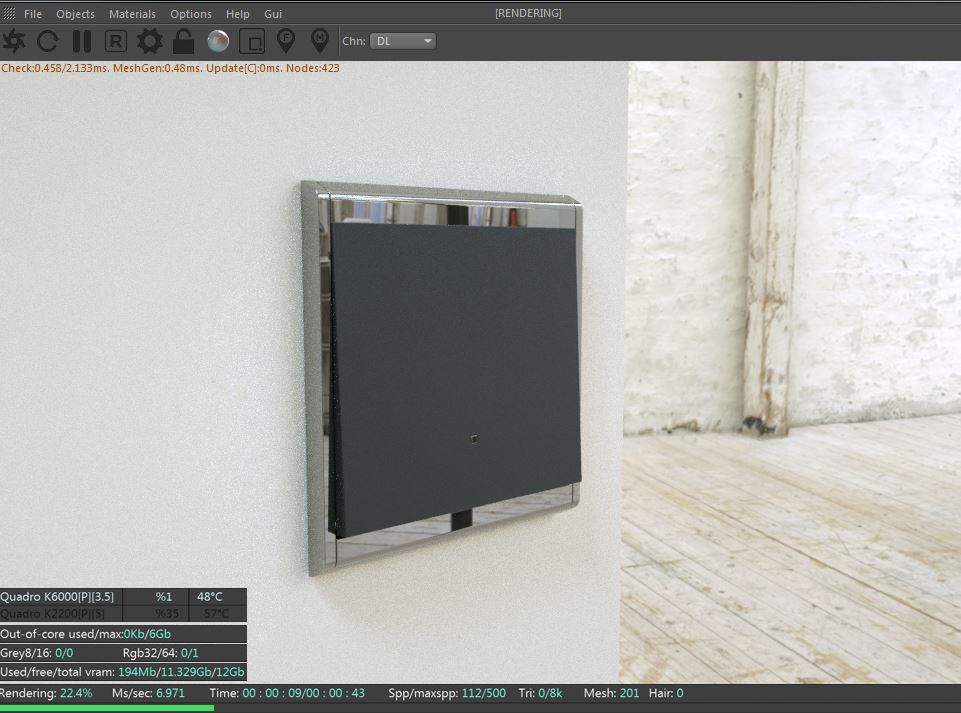Click the [RENDERING] title text

(528, 13)
